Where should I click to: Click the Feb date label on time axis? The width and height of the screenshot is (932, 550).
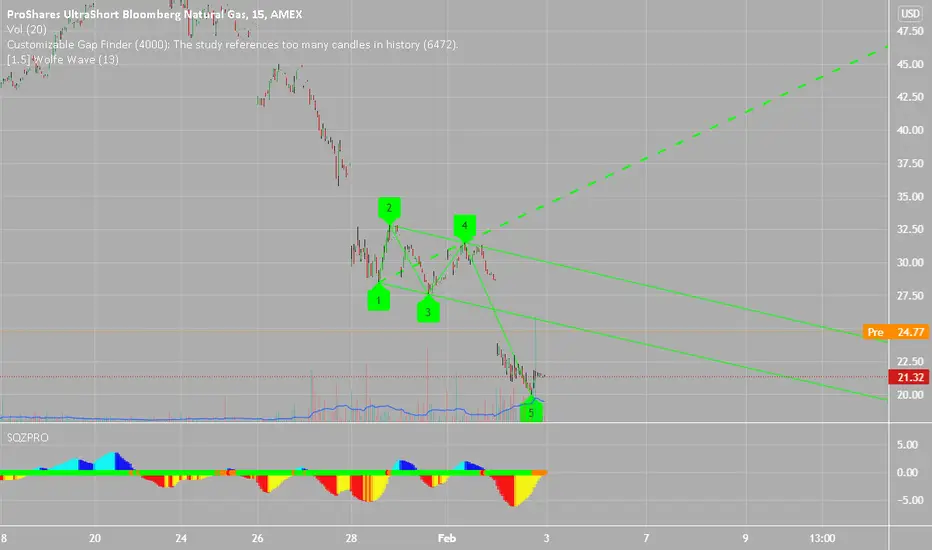coord(446,538)
